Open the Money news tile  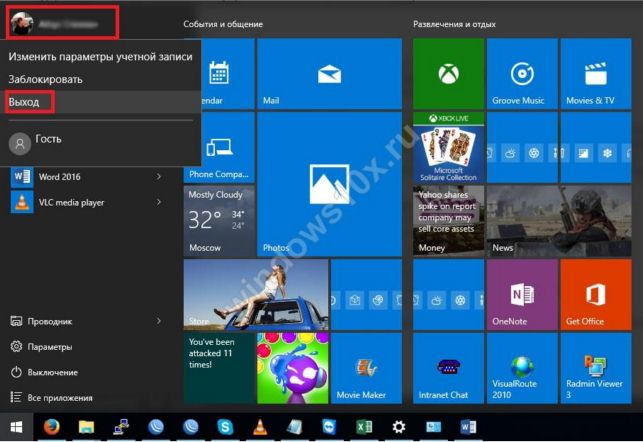tap(448, 221)
